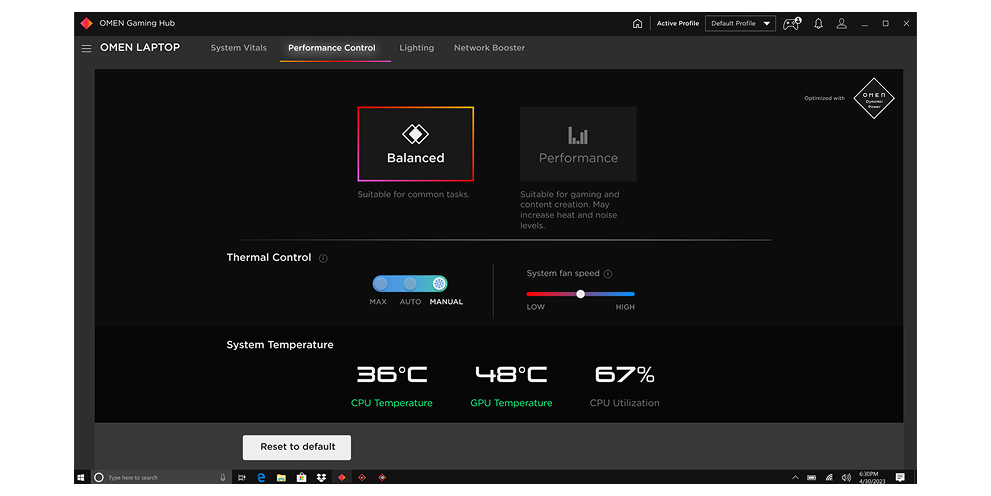Set thermal control to AUTO
This screenshot has width=991, height=496.
[x=410, y=284]
